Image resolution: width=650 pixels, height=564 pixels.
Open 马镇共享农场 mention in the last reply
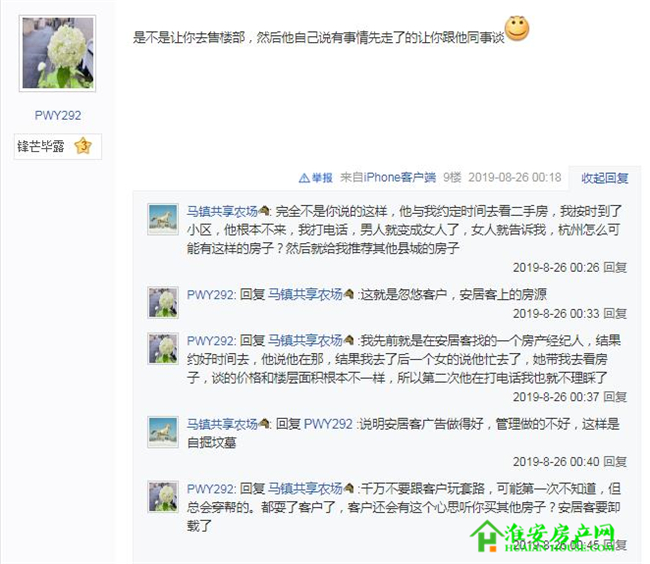coord(305,489)
